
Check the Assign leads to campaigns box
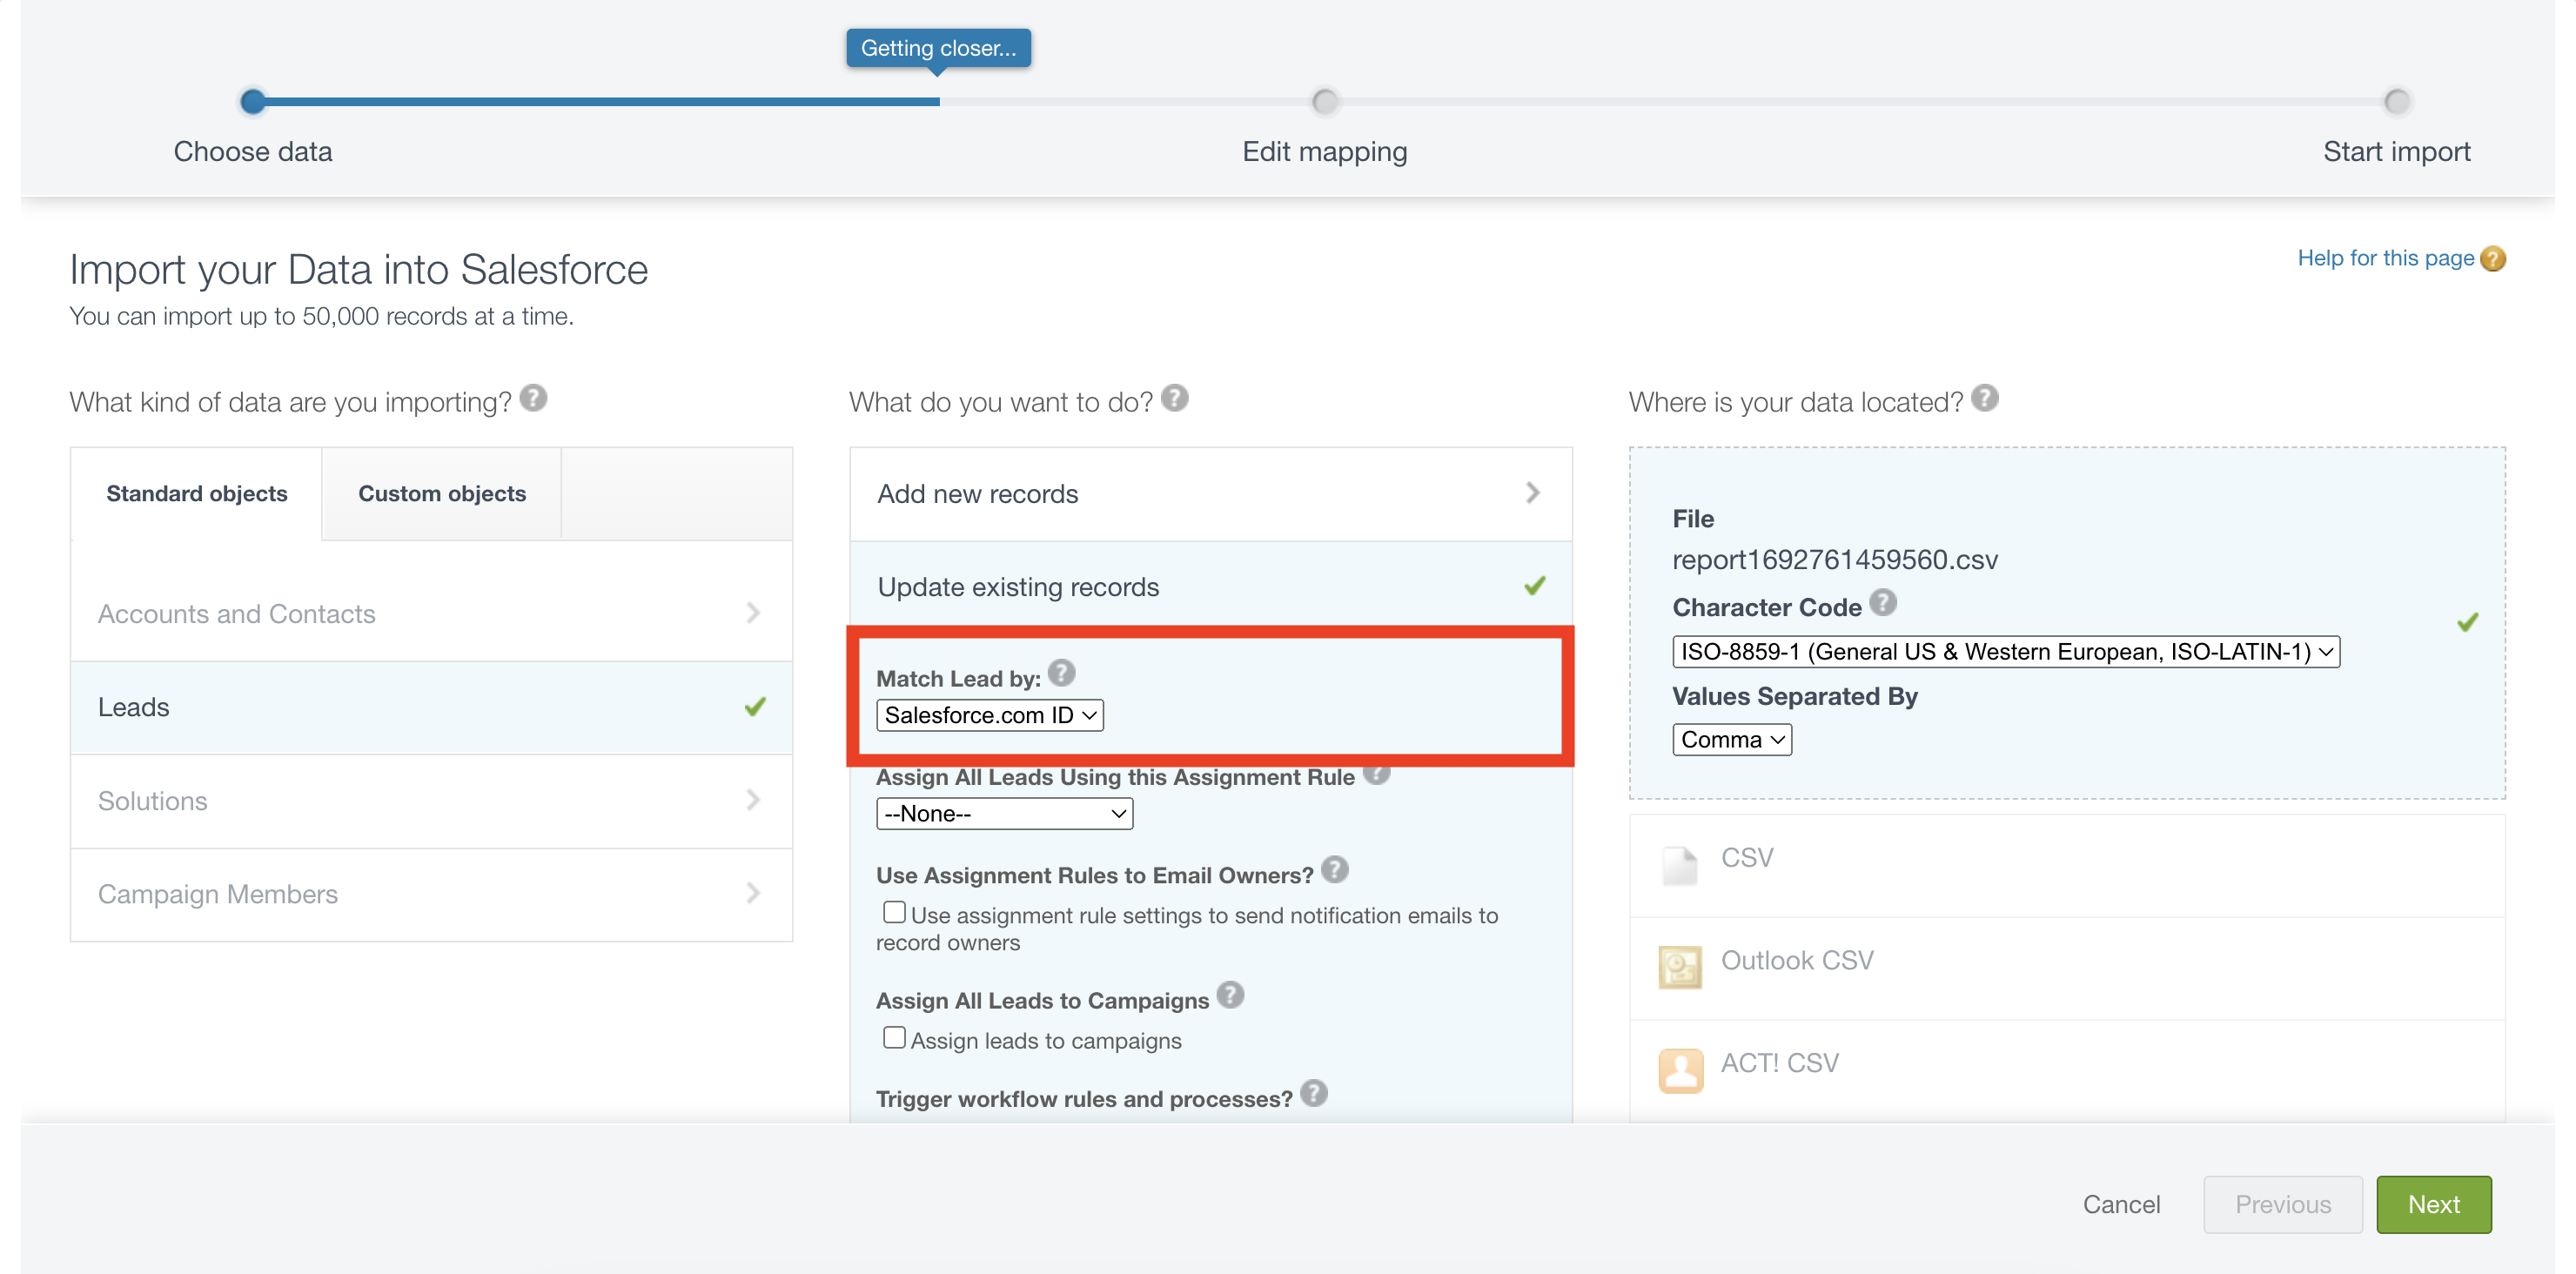(894, 1038)
